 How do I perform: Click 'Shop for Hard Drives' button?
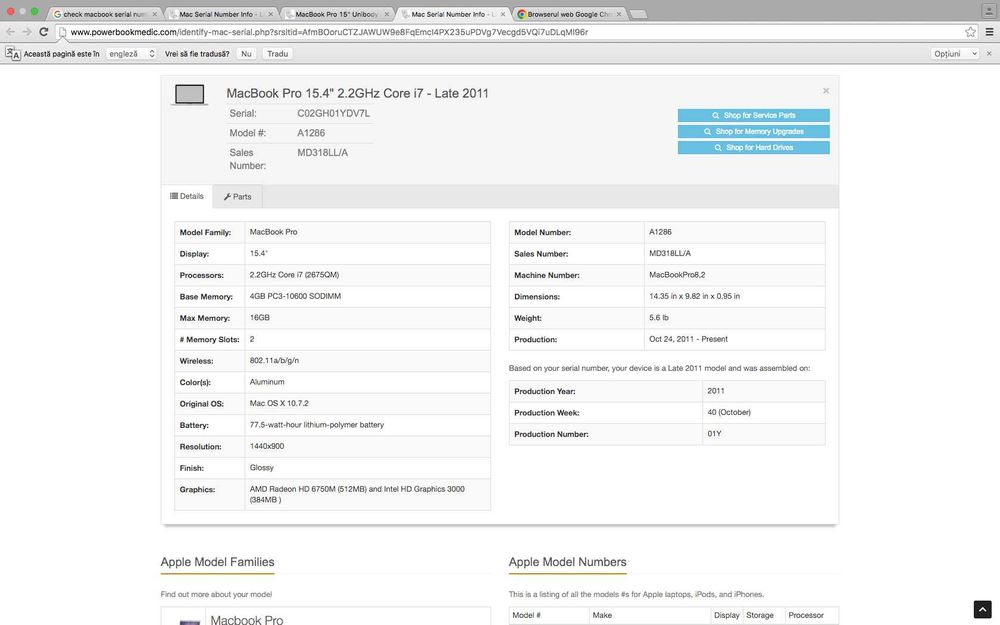pyautogui.click(x=753, y=147)
